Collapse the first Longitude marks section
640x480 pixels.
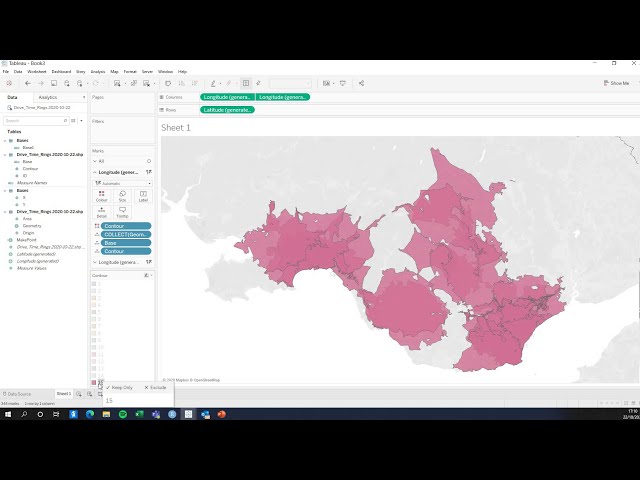(x=95, y=172)
